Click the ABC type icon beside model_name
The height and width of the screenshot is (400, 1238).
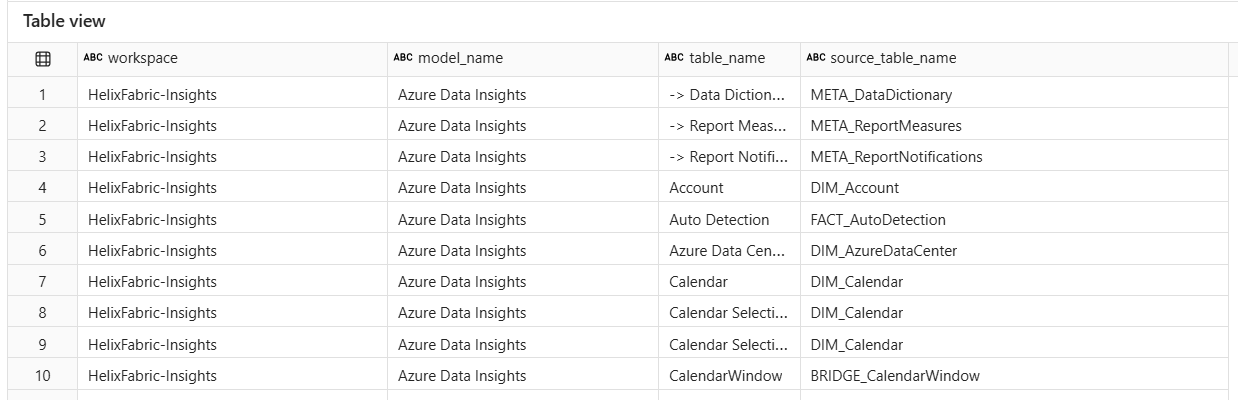[x=403, y=59]
